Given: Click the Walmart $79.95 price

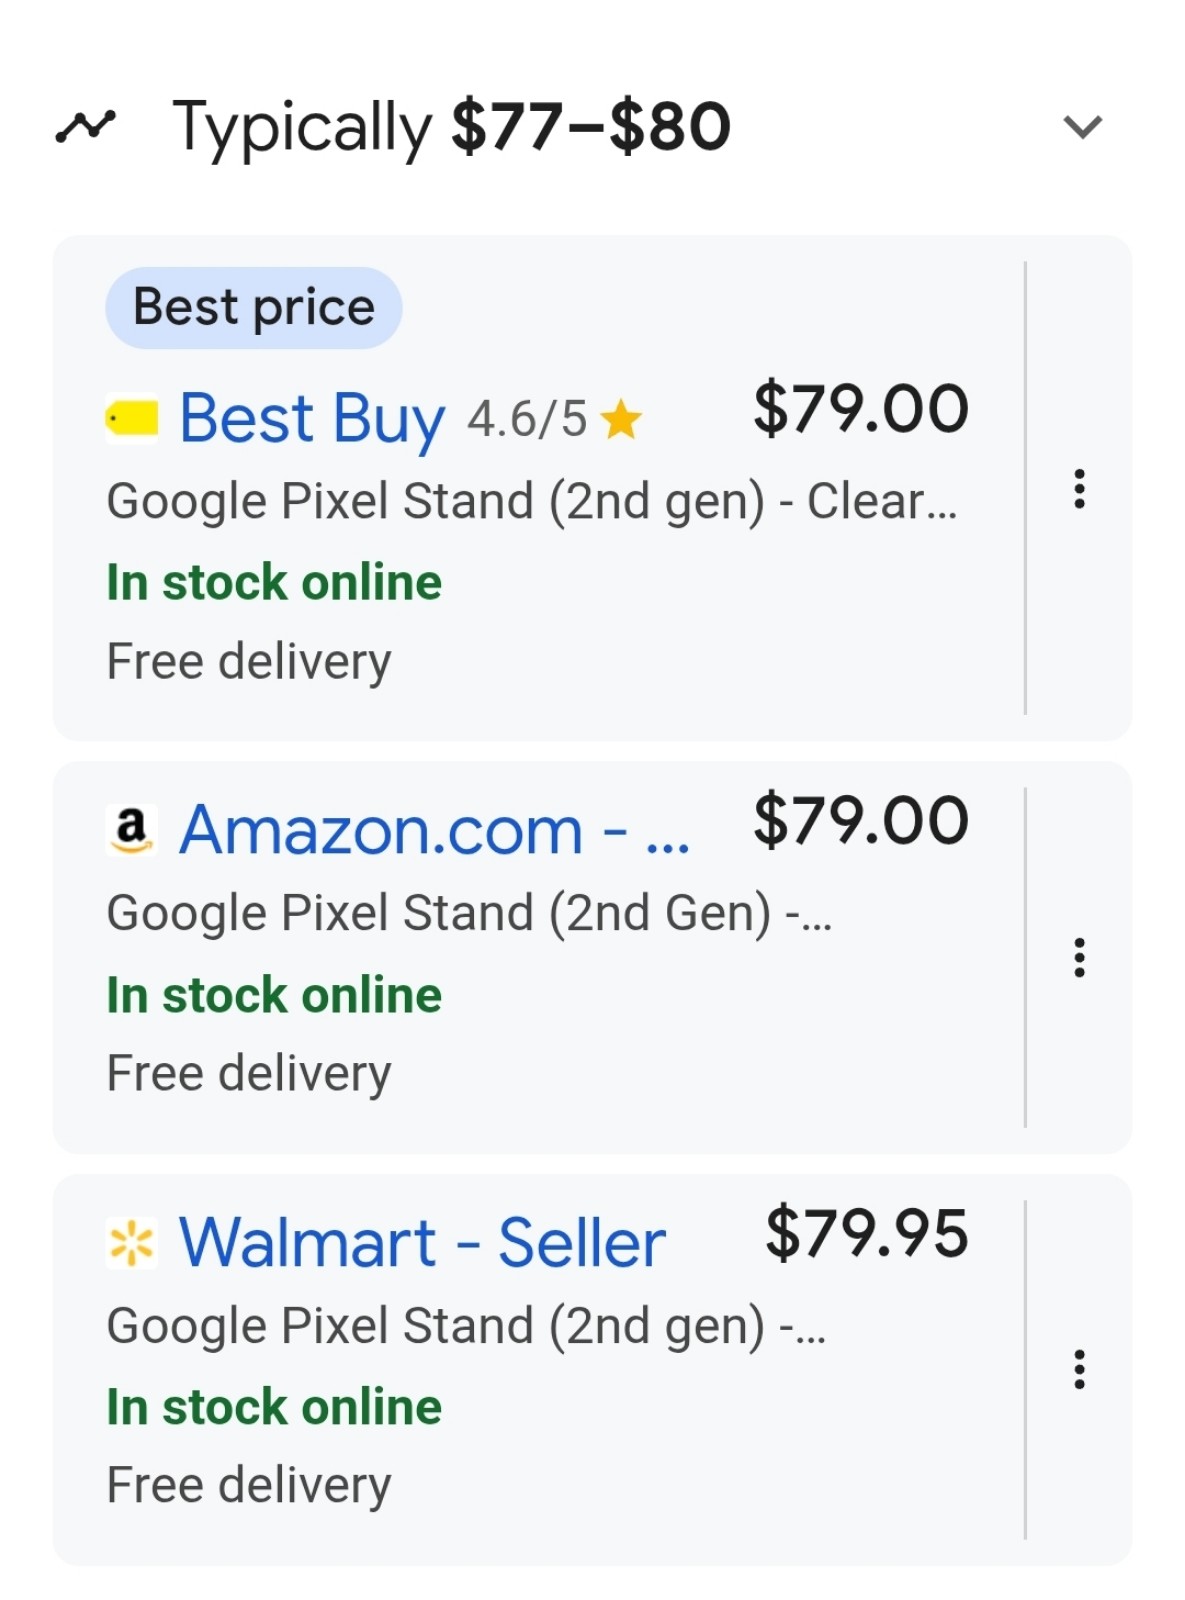Looking at the screenshot, I should click(x=867, y=1233).
